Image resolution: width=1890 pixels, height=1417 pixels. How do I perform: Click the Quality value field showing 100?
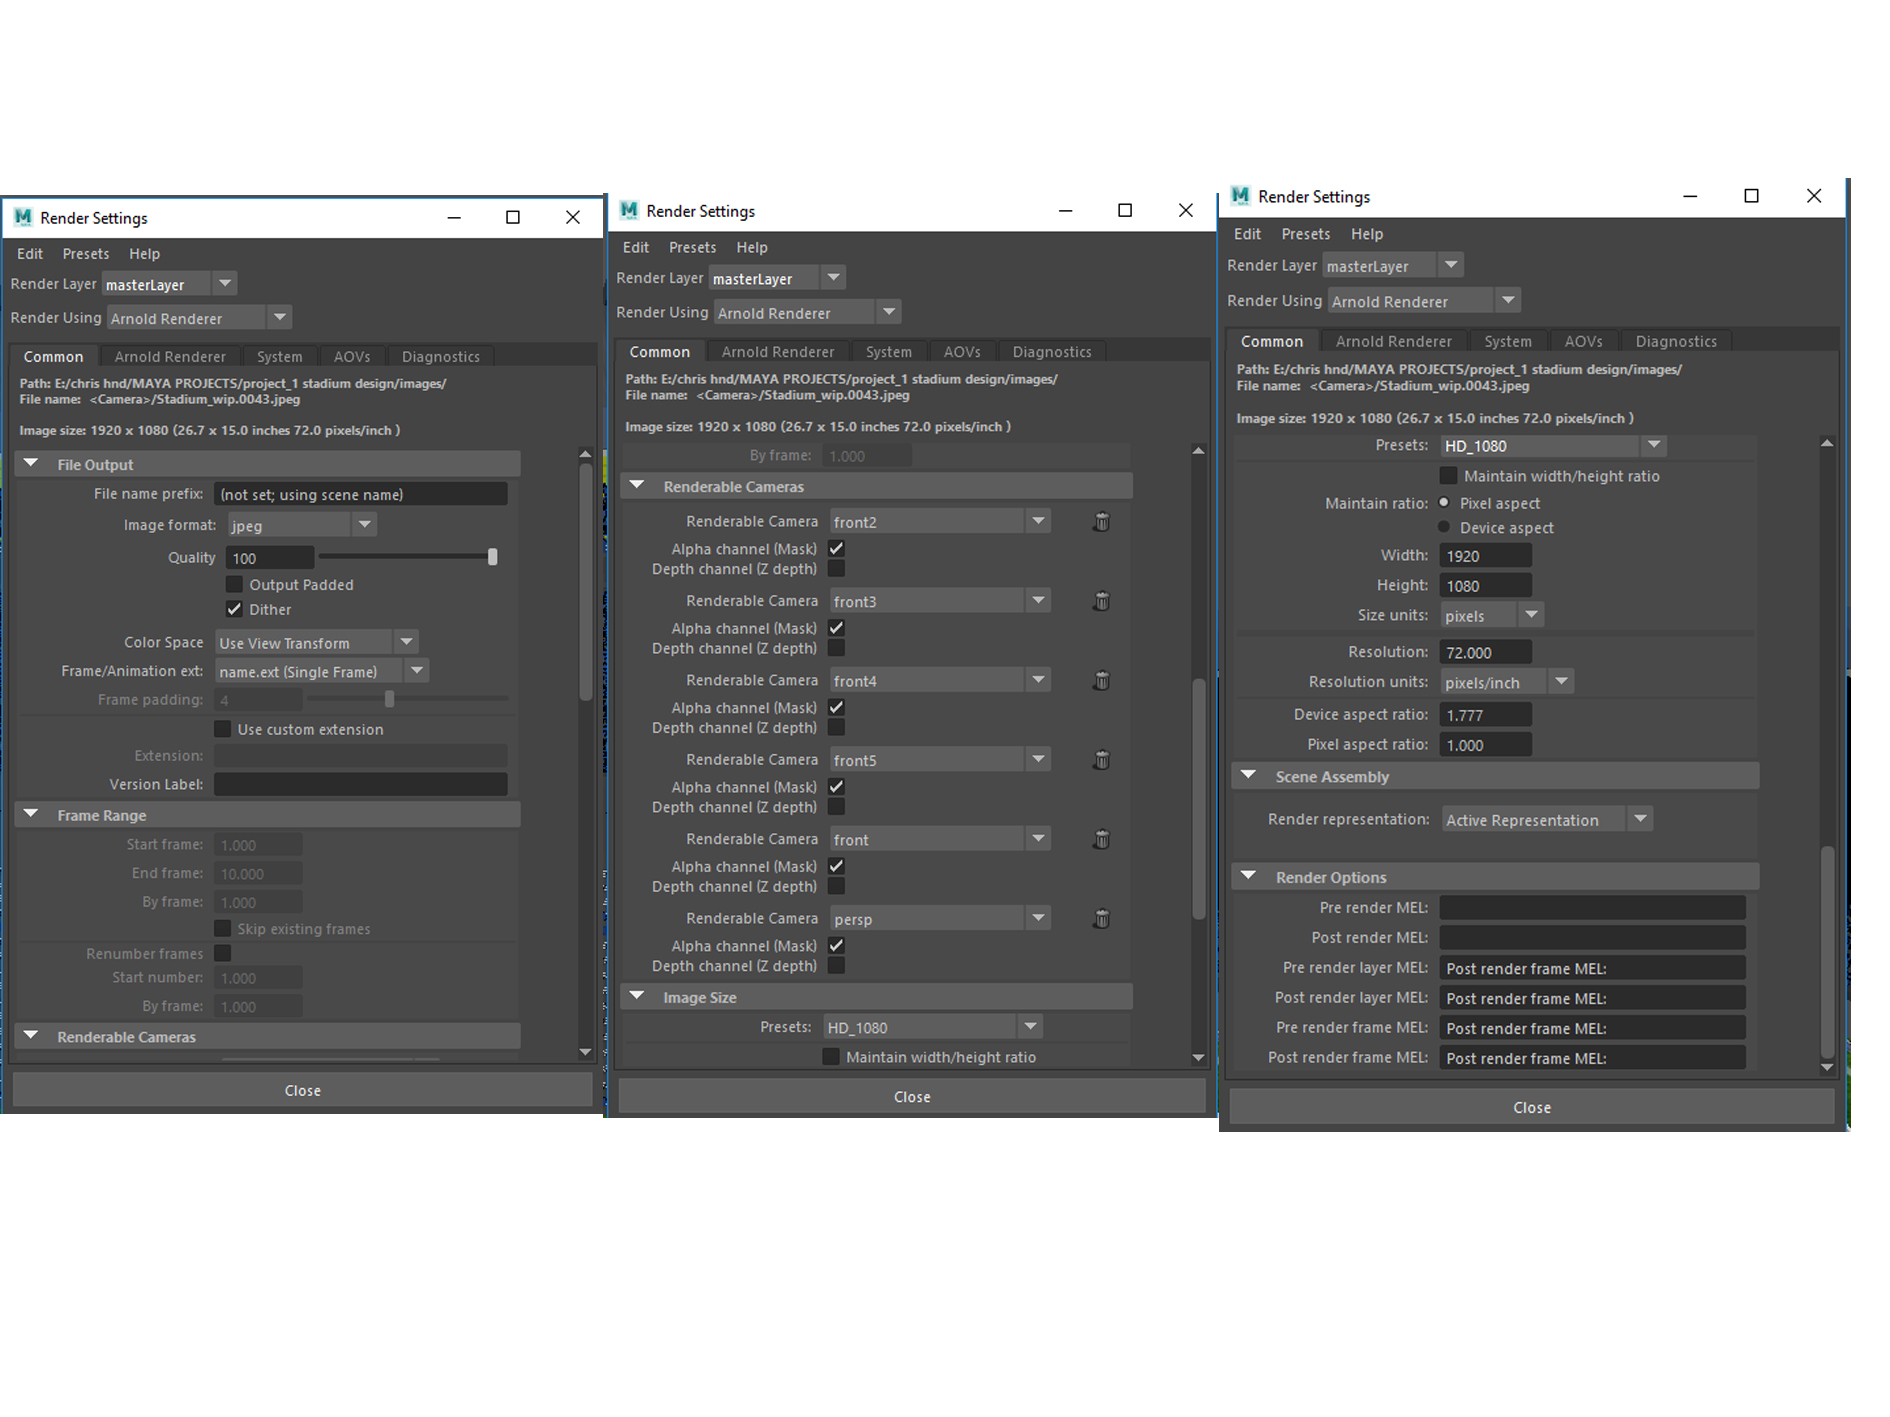pos(270,558)
